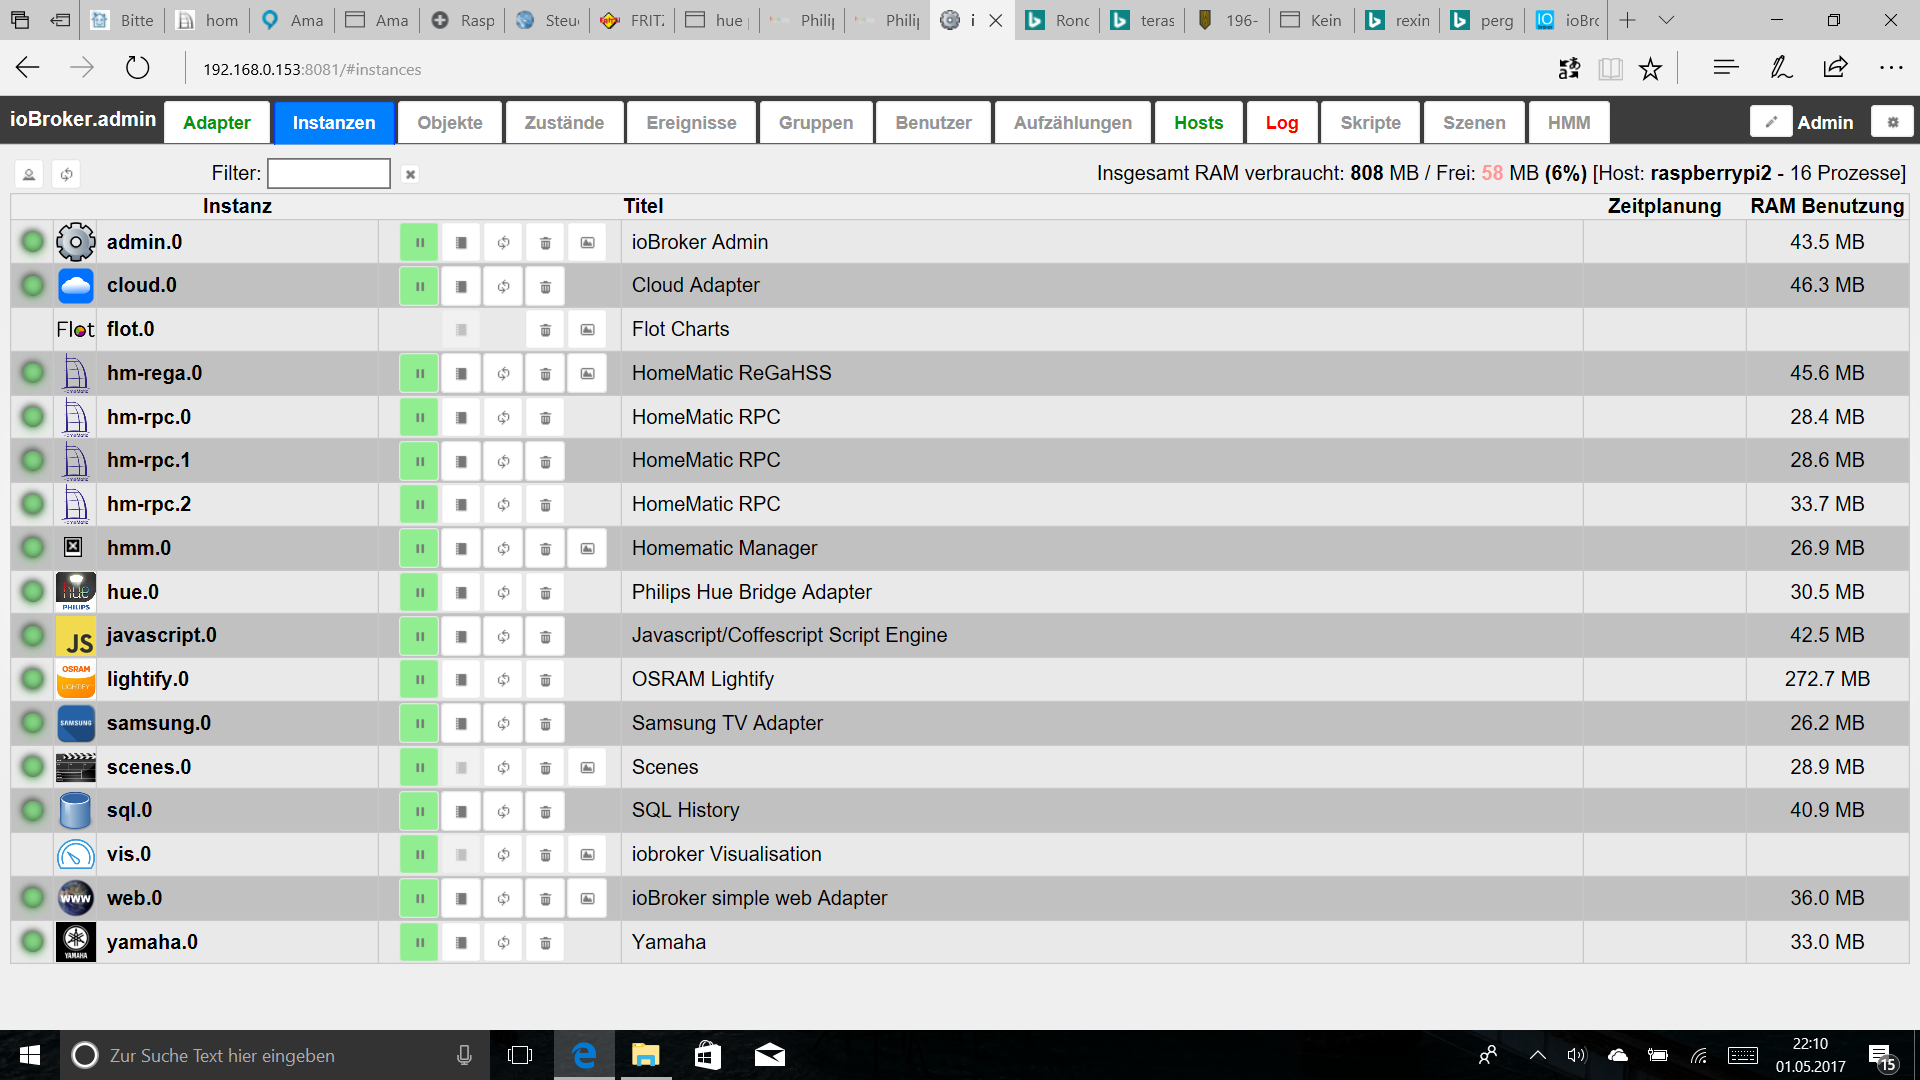
Task: Click the taskbar search box
Action: 274,1055
